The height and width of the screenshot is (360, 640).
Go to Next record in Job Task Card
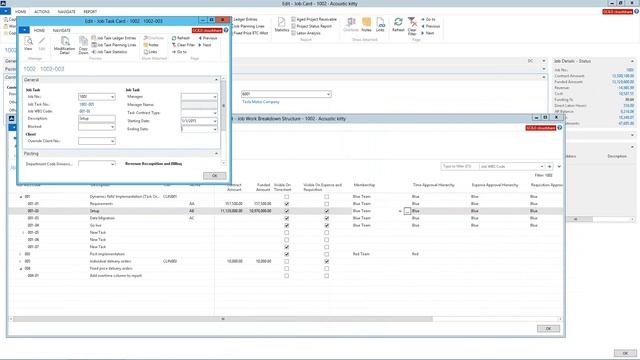(x=205, y=45)
